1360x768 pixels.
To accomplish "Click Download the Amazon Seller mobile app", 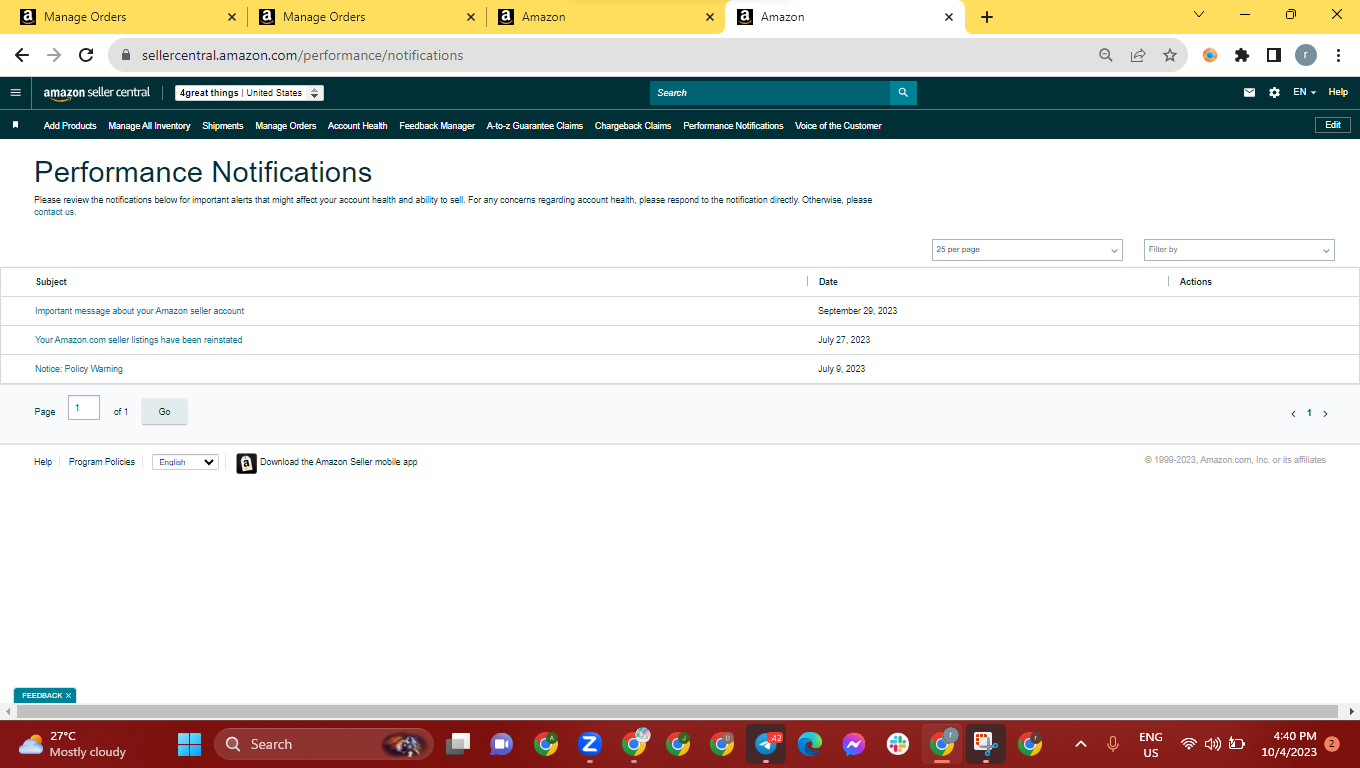I will [x=339, y=462].
